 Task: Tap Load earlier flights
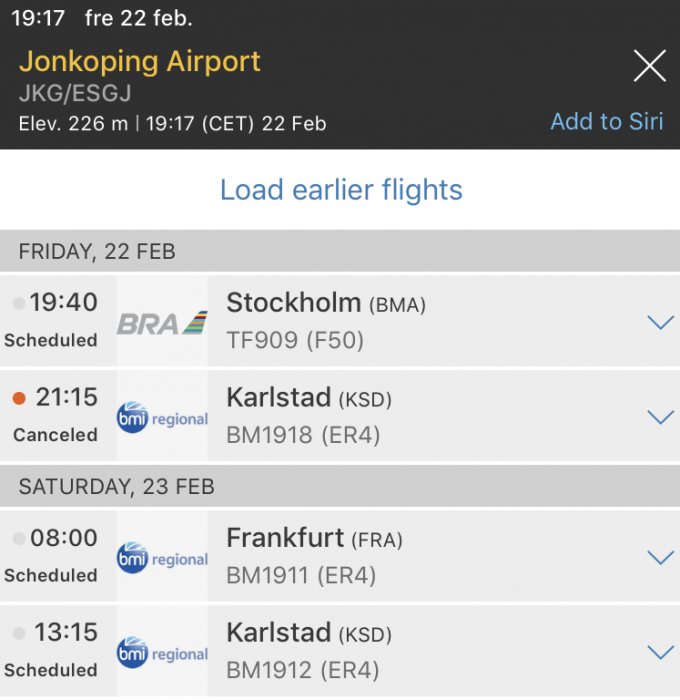(341, 190)
